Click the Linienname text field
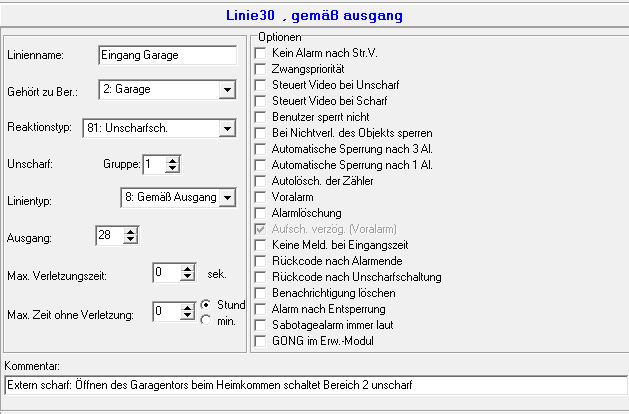This screenshot has width=629, height=414. (x=167, y=54)
